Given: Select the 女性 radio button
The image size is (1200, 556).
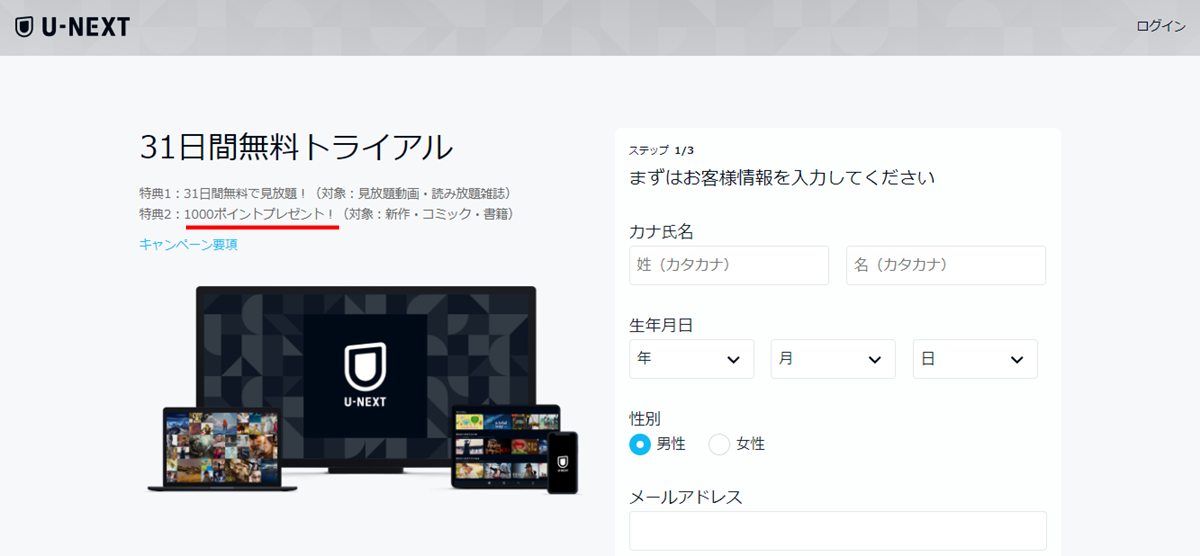Looking at the screenshot, I should (719, 444).
